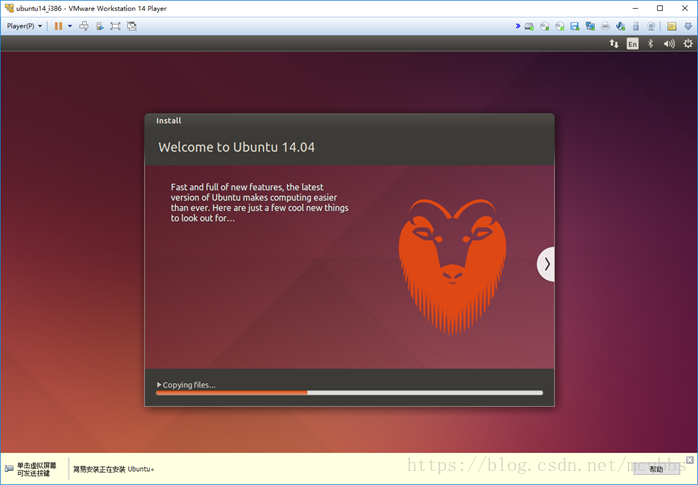Click the webcam device icon

(x=651, y=26)
